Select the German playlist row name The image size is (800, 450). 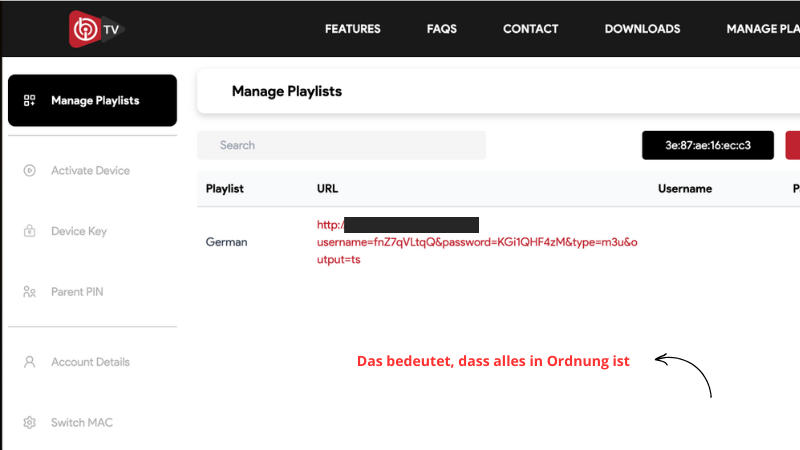coord(226,242)
